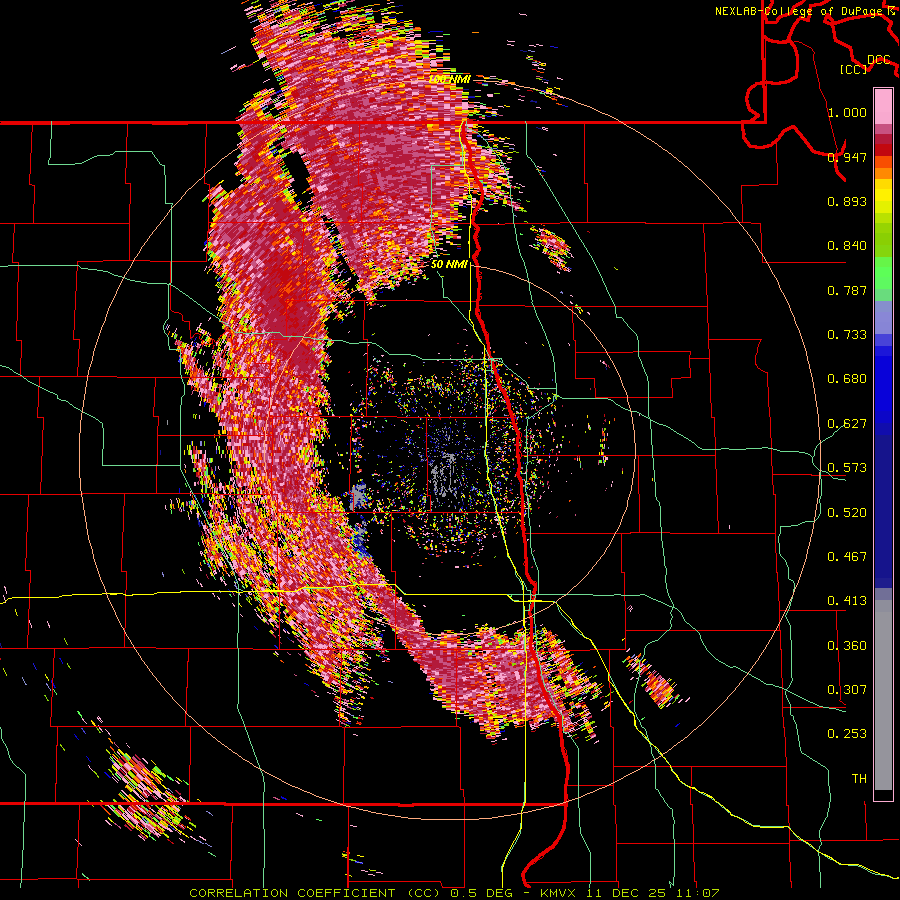Click the CORRELATION COEFFICIENT (CC) caption text
The image size is (900, 900).
click(x=315, y=893)
